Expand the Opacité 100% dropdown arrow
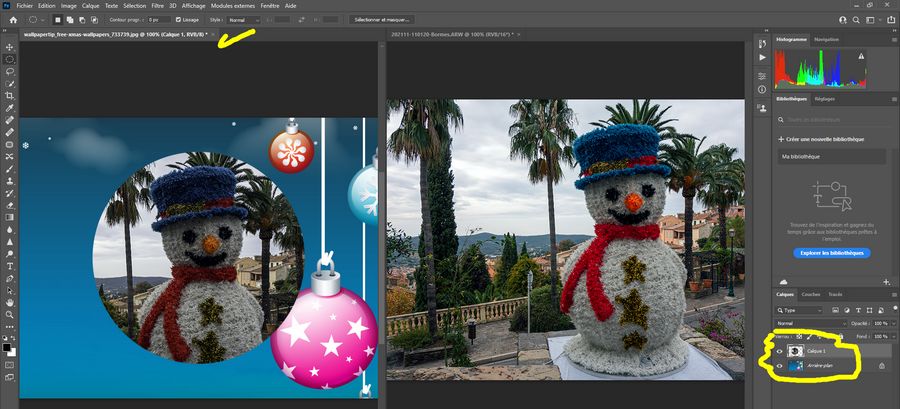 [x=893, y=324]
